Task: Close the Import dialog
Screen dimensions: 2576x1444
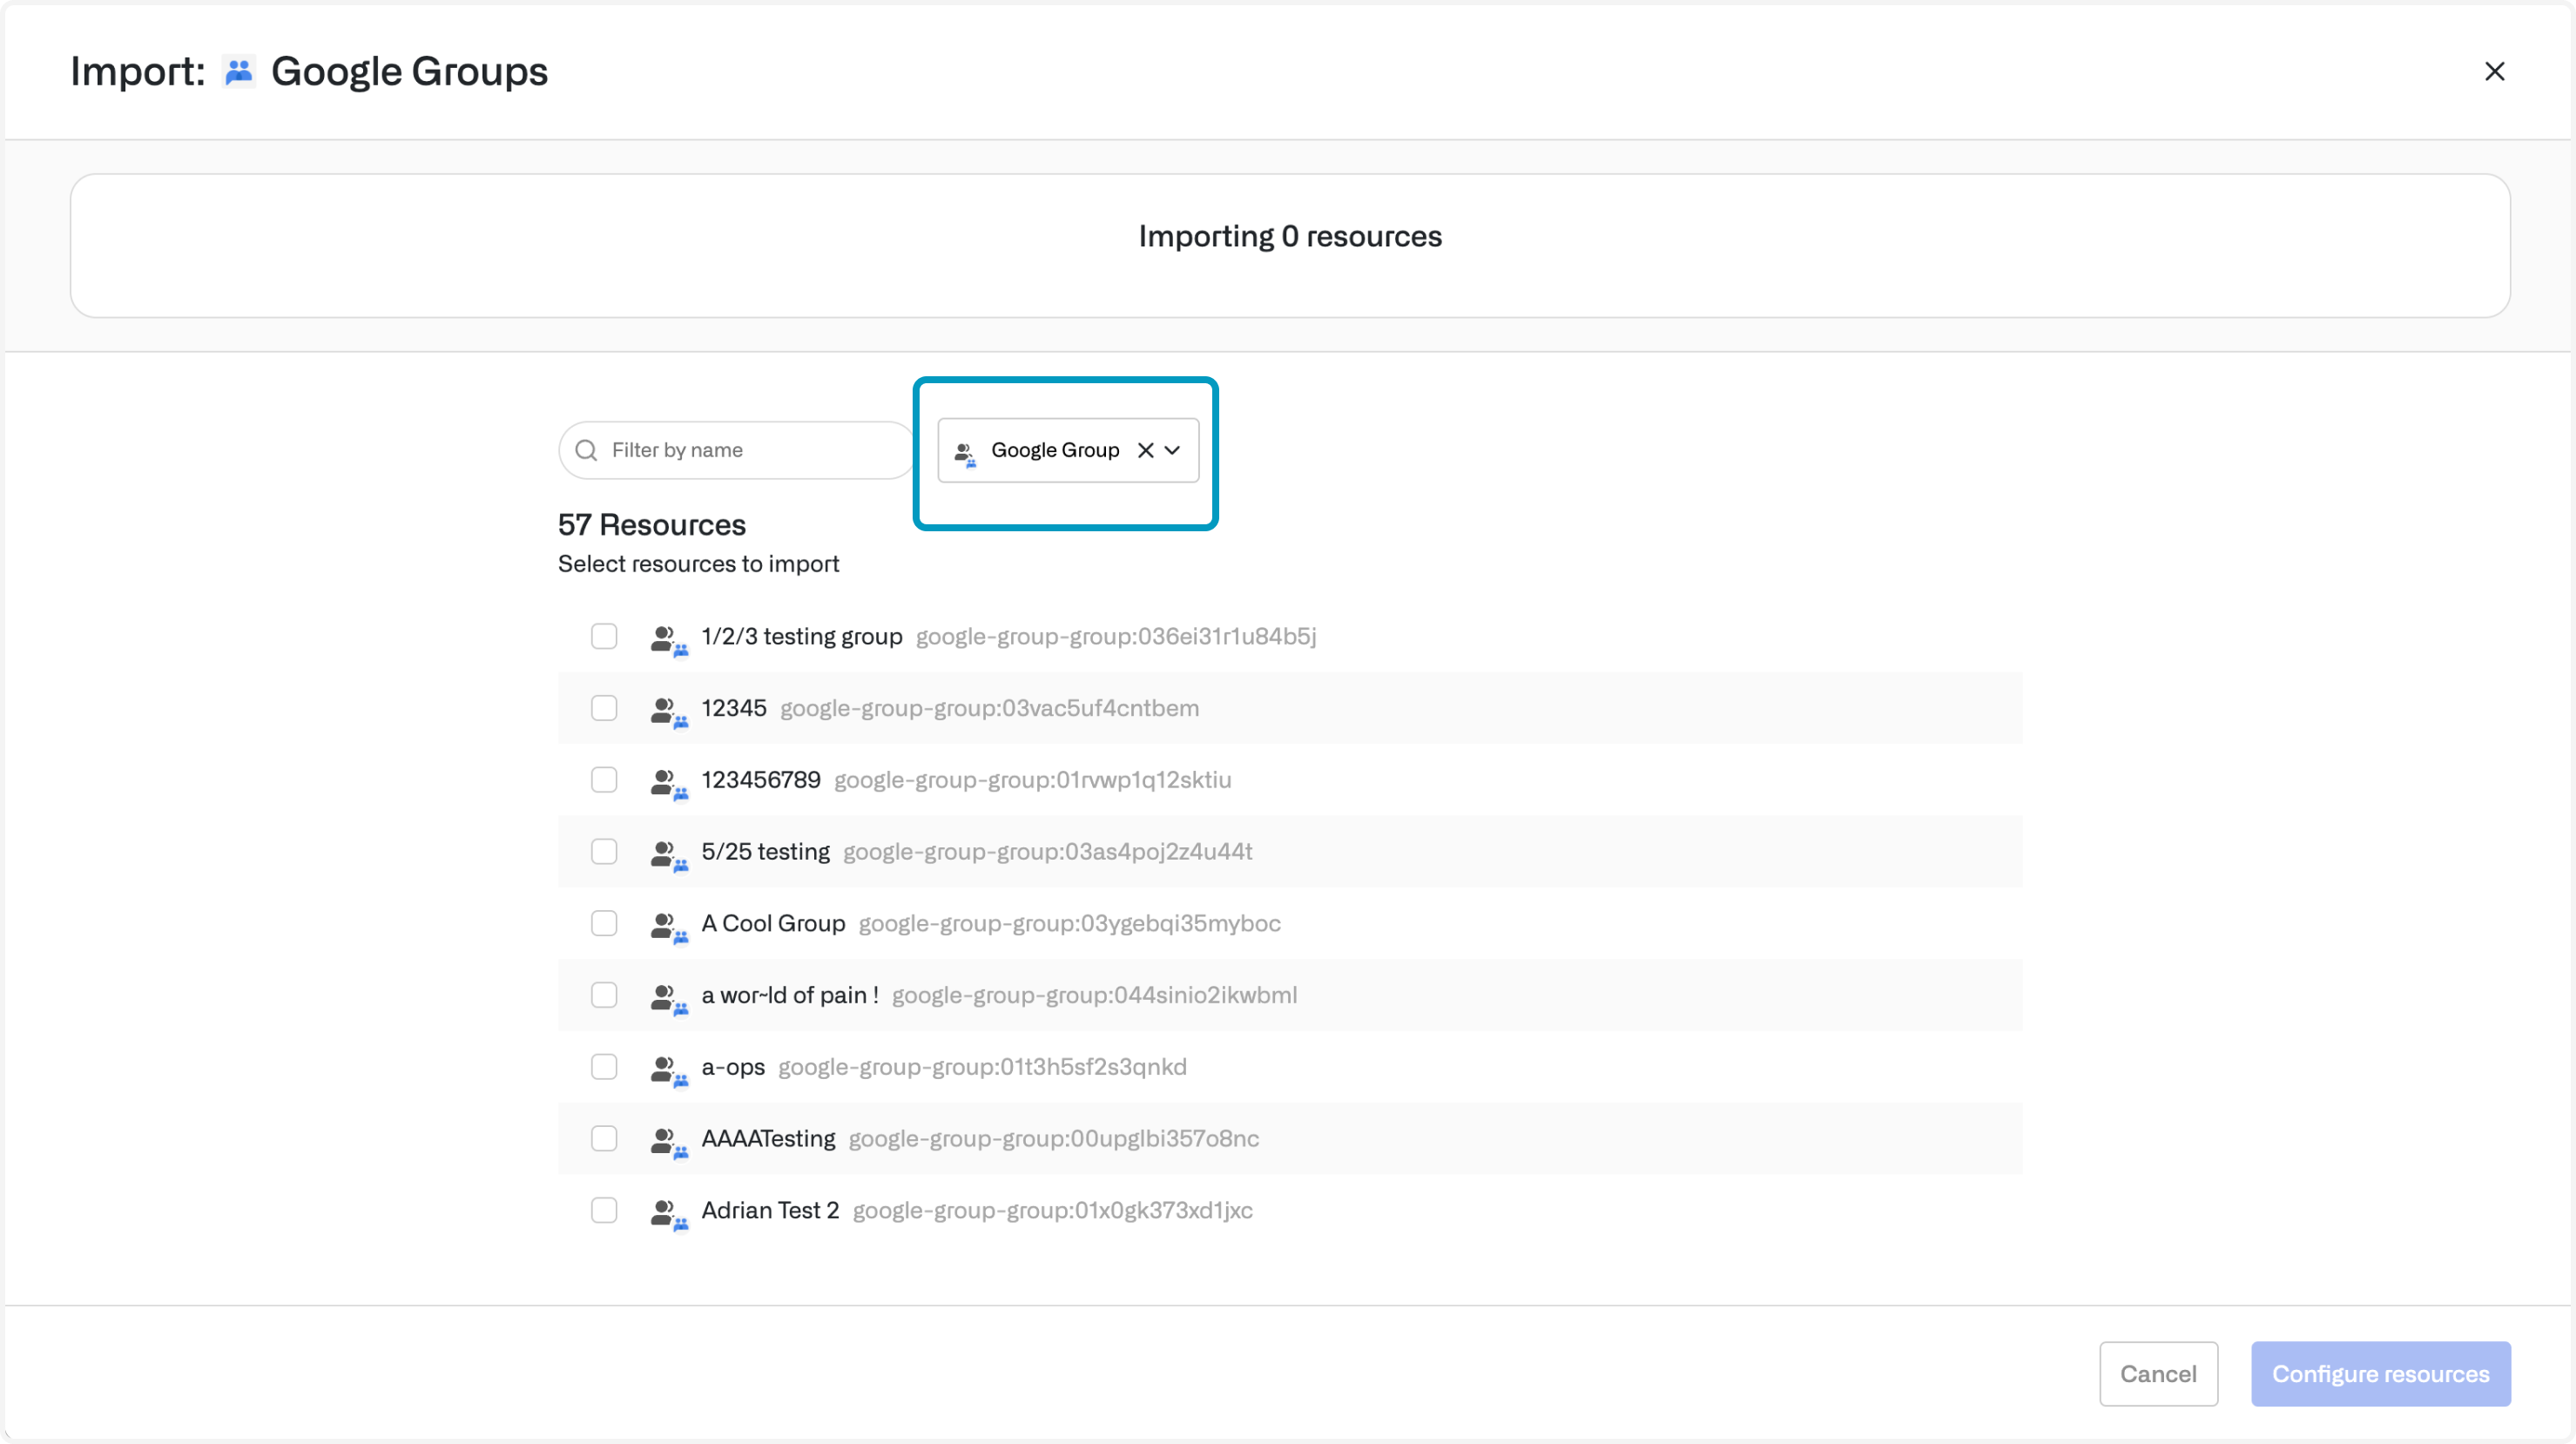Action: point(2494,71)
